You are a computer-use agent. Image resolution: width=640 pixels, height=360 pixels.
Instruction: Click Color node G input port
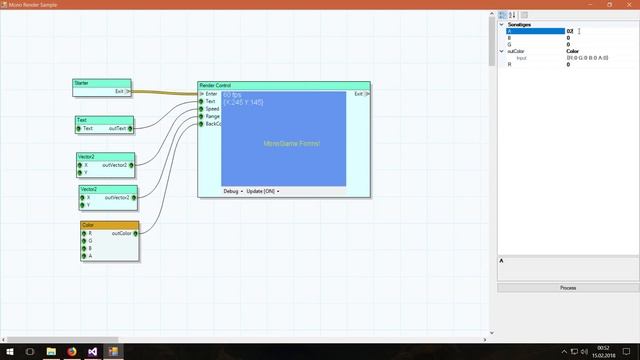[84, 241]
